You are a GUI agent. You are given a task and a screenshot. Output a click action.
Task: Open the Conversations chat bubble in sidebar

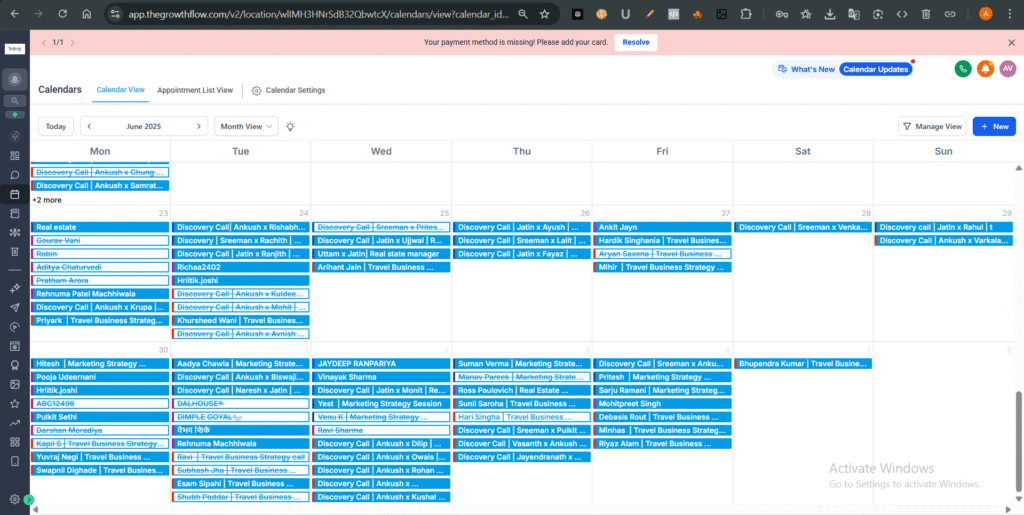[x=14, y=175]
